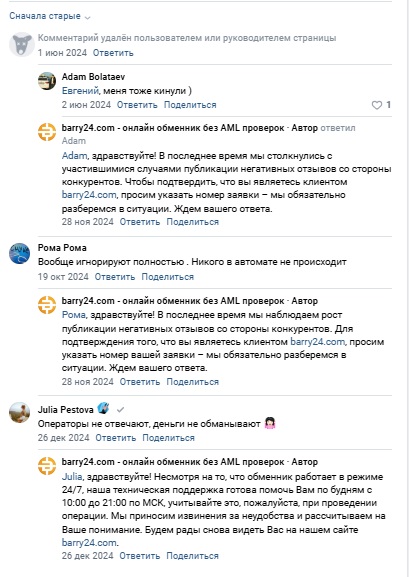This screenshot has height=577, width=409.
Task: Open the 'Сначала старые' sort dropdown
Action: (x=50, y=16)
